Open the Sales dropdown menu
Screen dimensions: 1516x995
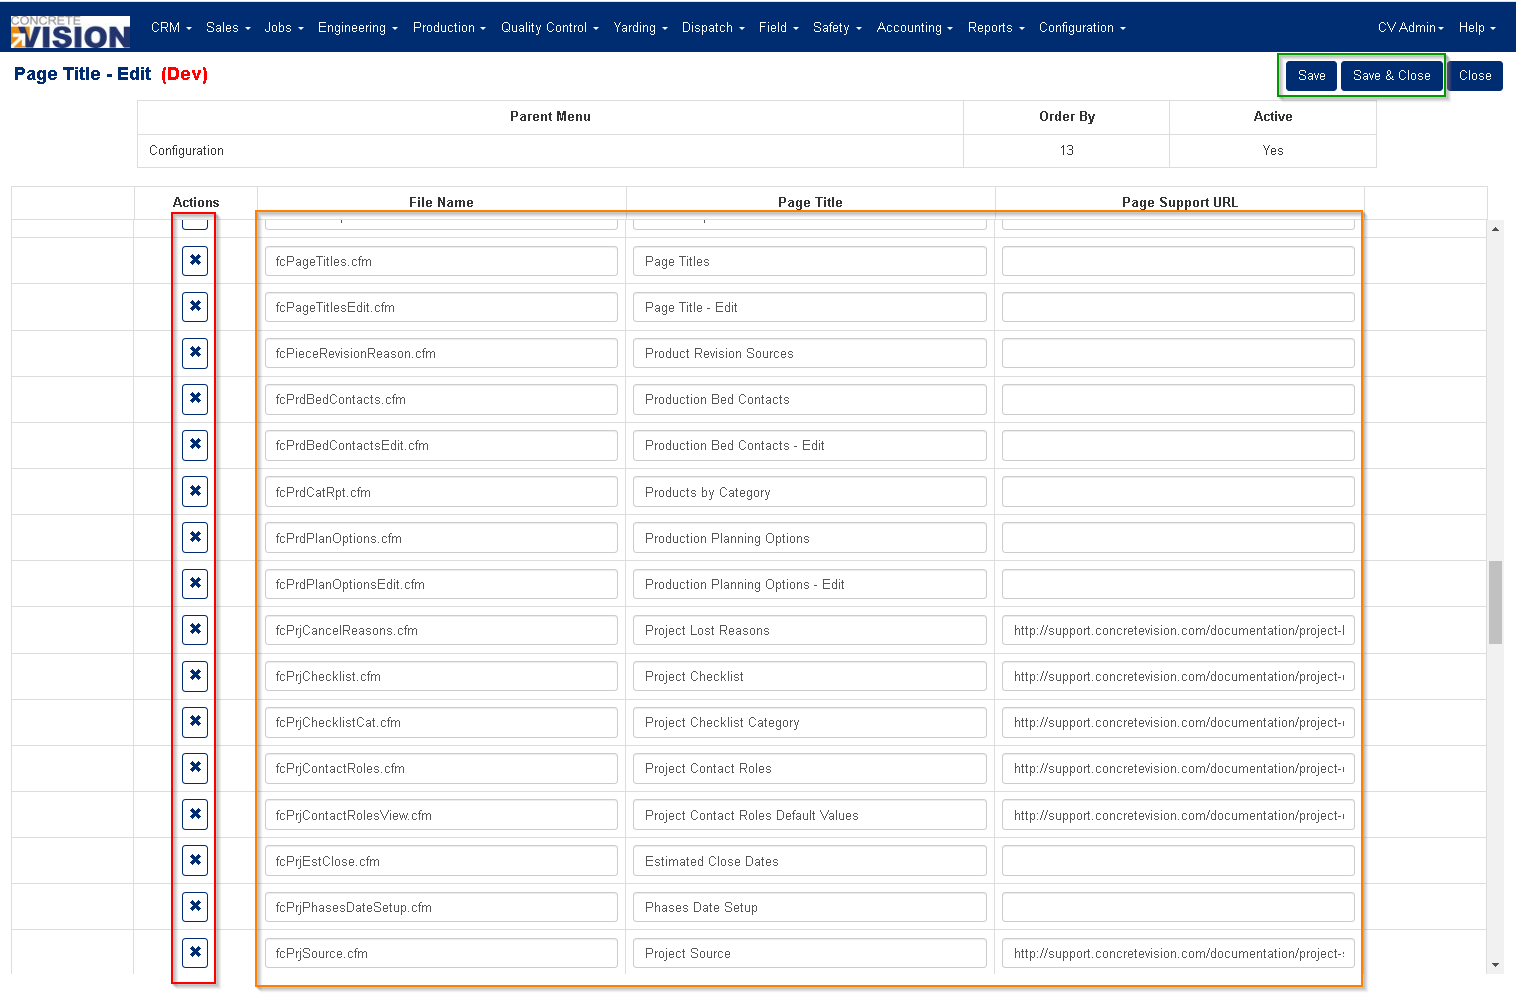click(228, 28)
